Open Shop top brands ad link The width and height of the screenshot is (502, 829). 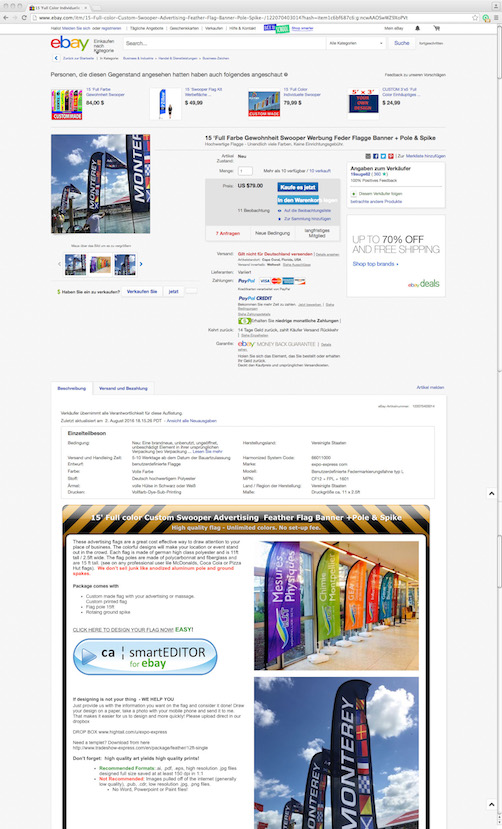point(375,264)
